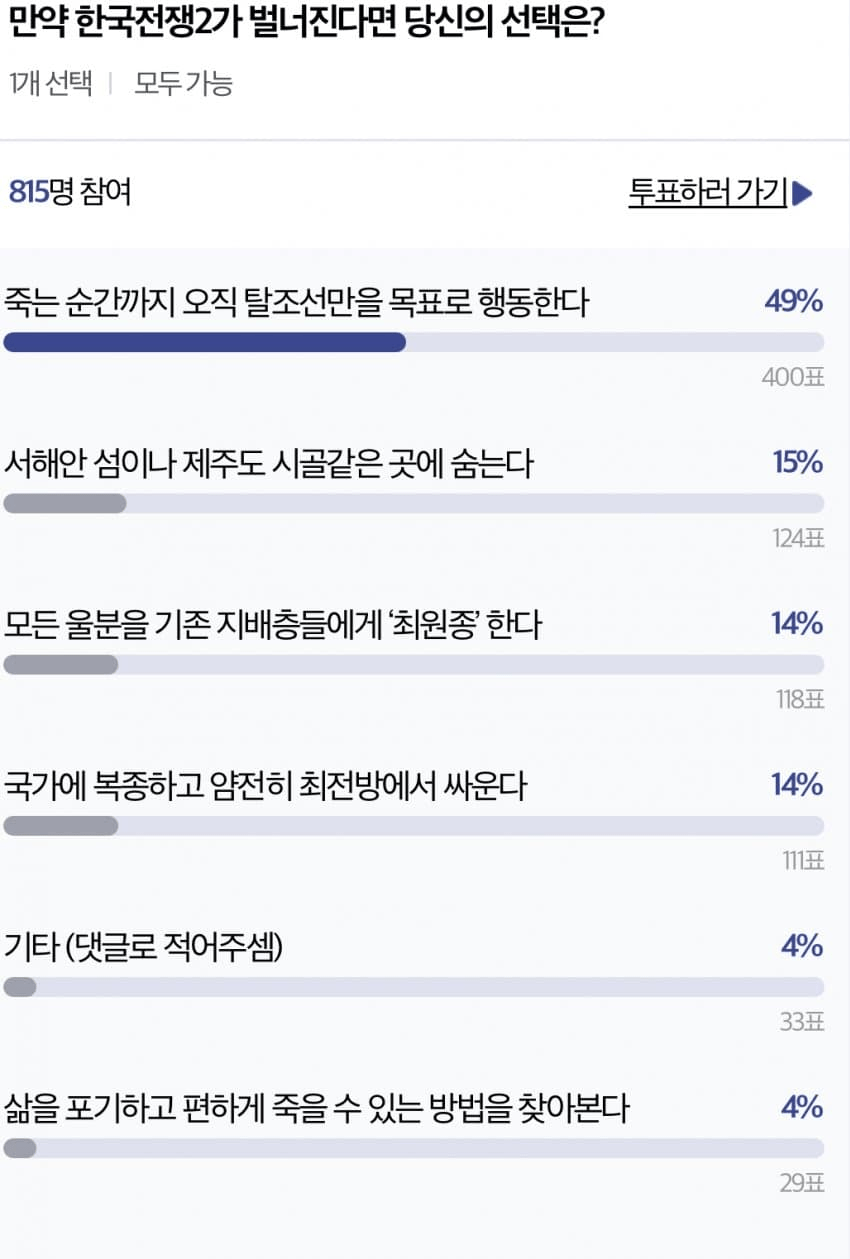The width and height of the screenshot is (850, 1259).
Task: Click the 1개 선택 label
Action: pos(51,84)
